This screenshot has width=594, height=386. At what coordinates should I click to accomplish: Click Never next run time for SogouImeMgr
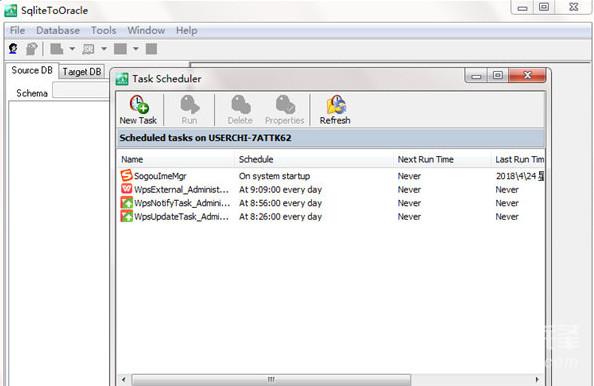coord(409,176)
